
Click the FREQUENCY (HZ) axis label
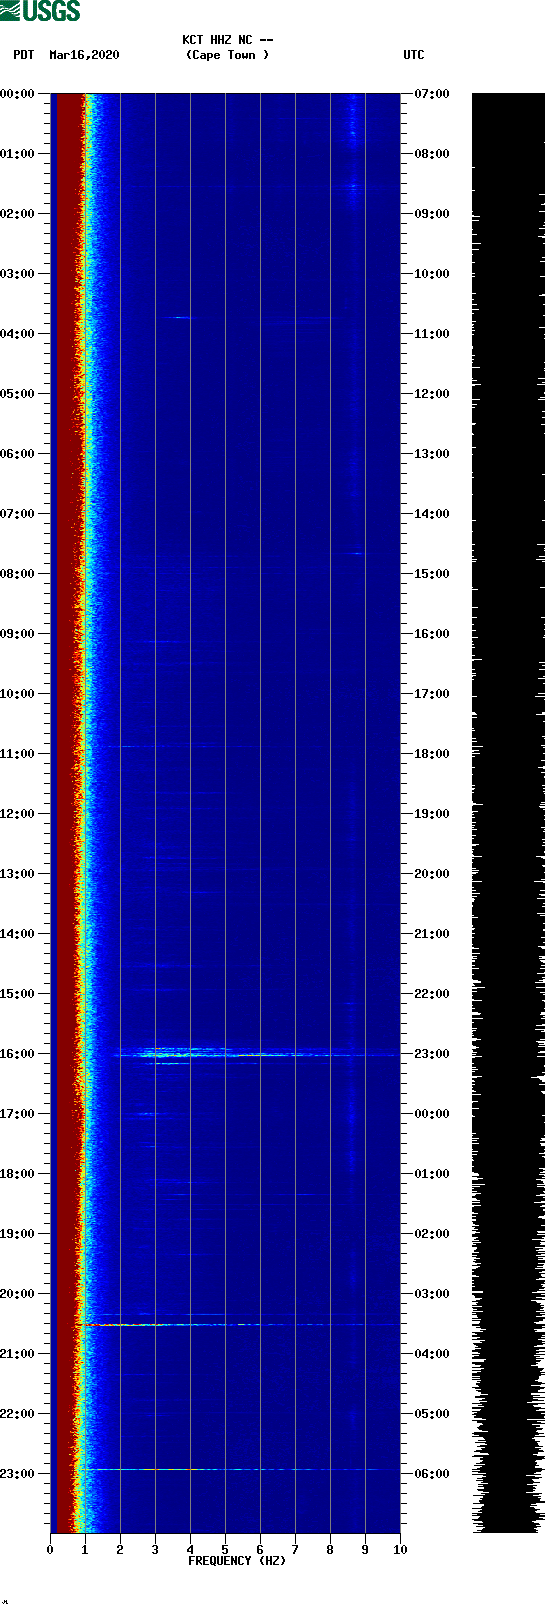pyautogui.click(x=237, y=1561)
